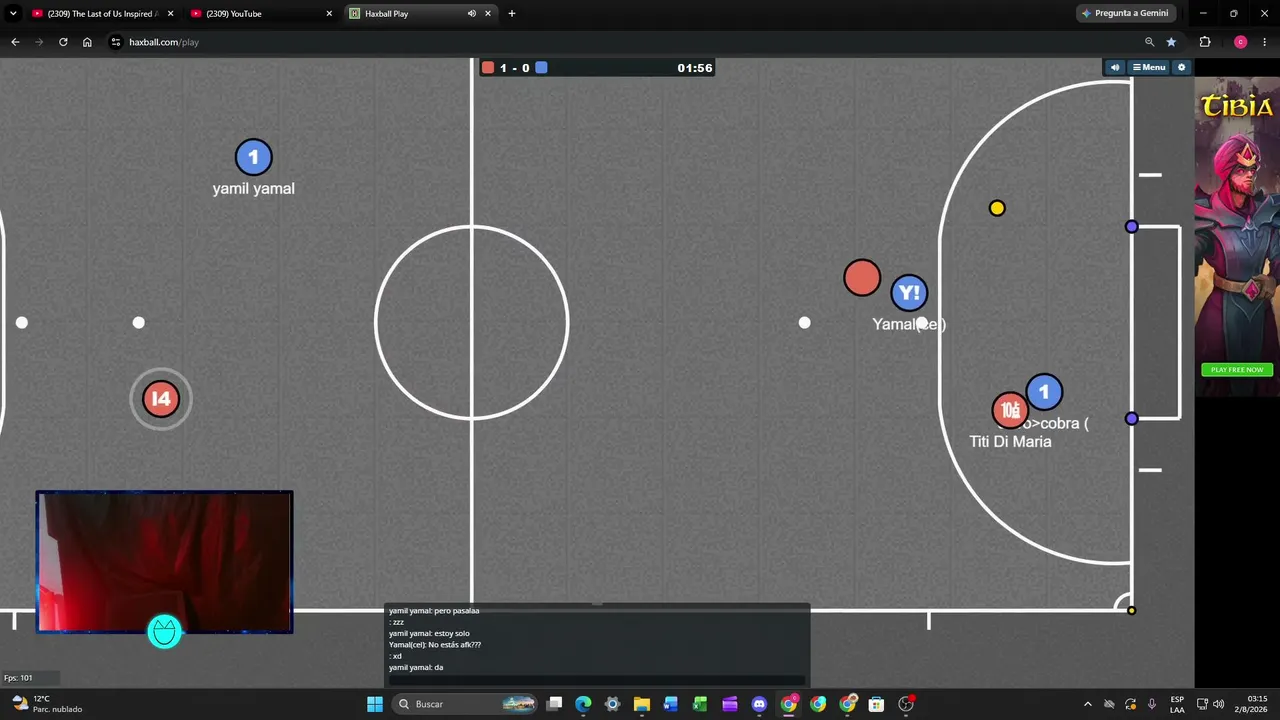
Task: Open the ESP LAA language switcher
Action: [x=1177, y=704]
